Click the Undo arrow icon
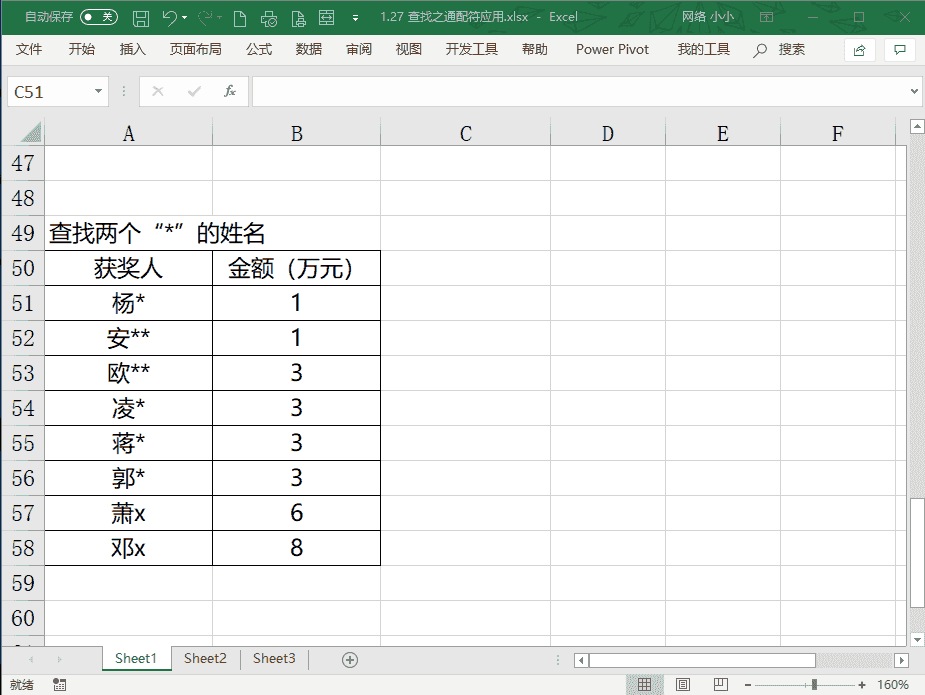 tap(169, 18)
